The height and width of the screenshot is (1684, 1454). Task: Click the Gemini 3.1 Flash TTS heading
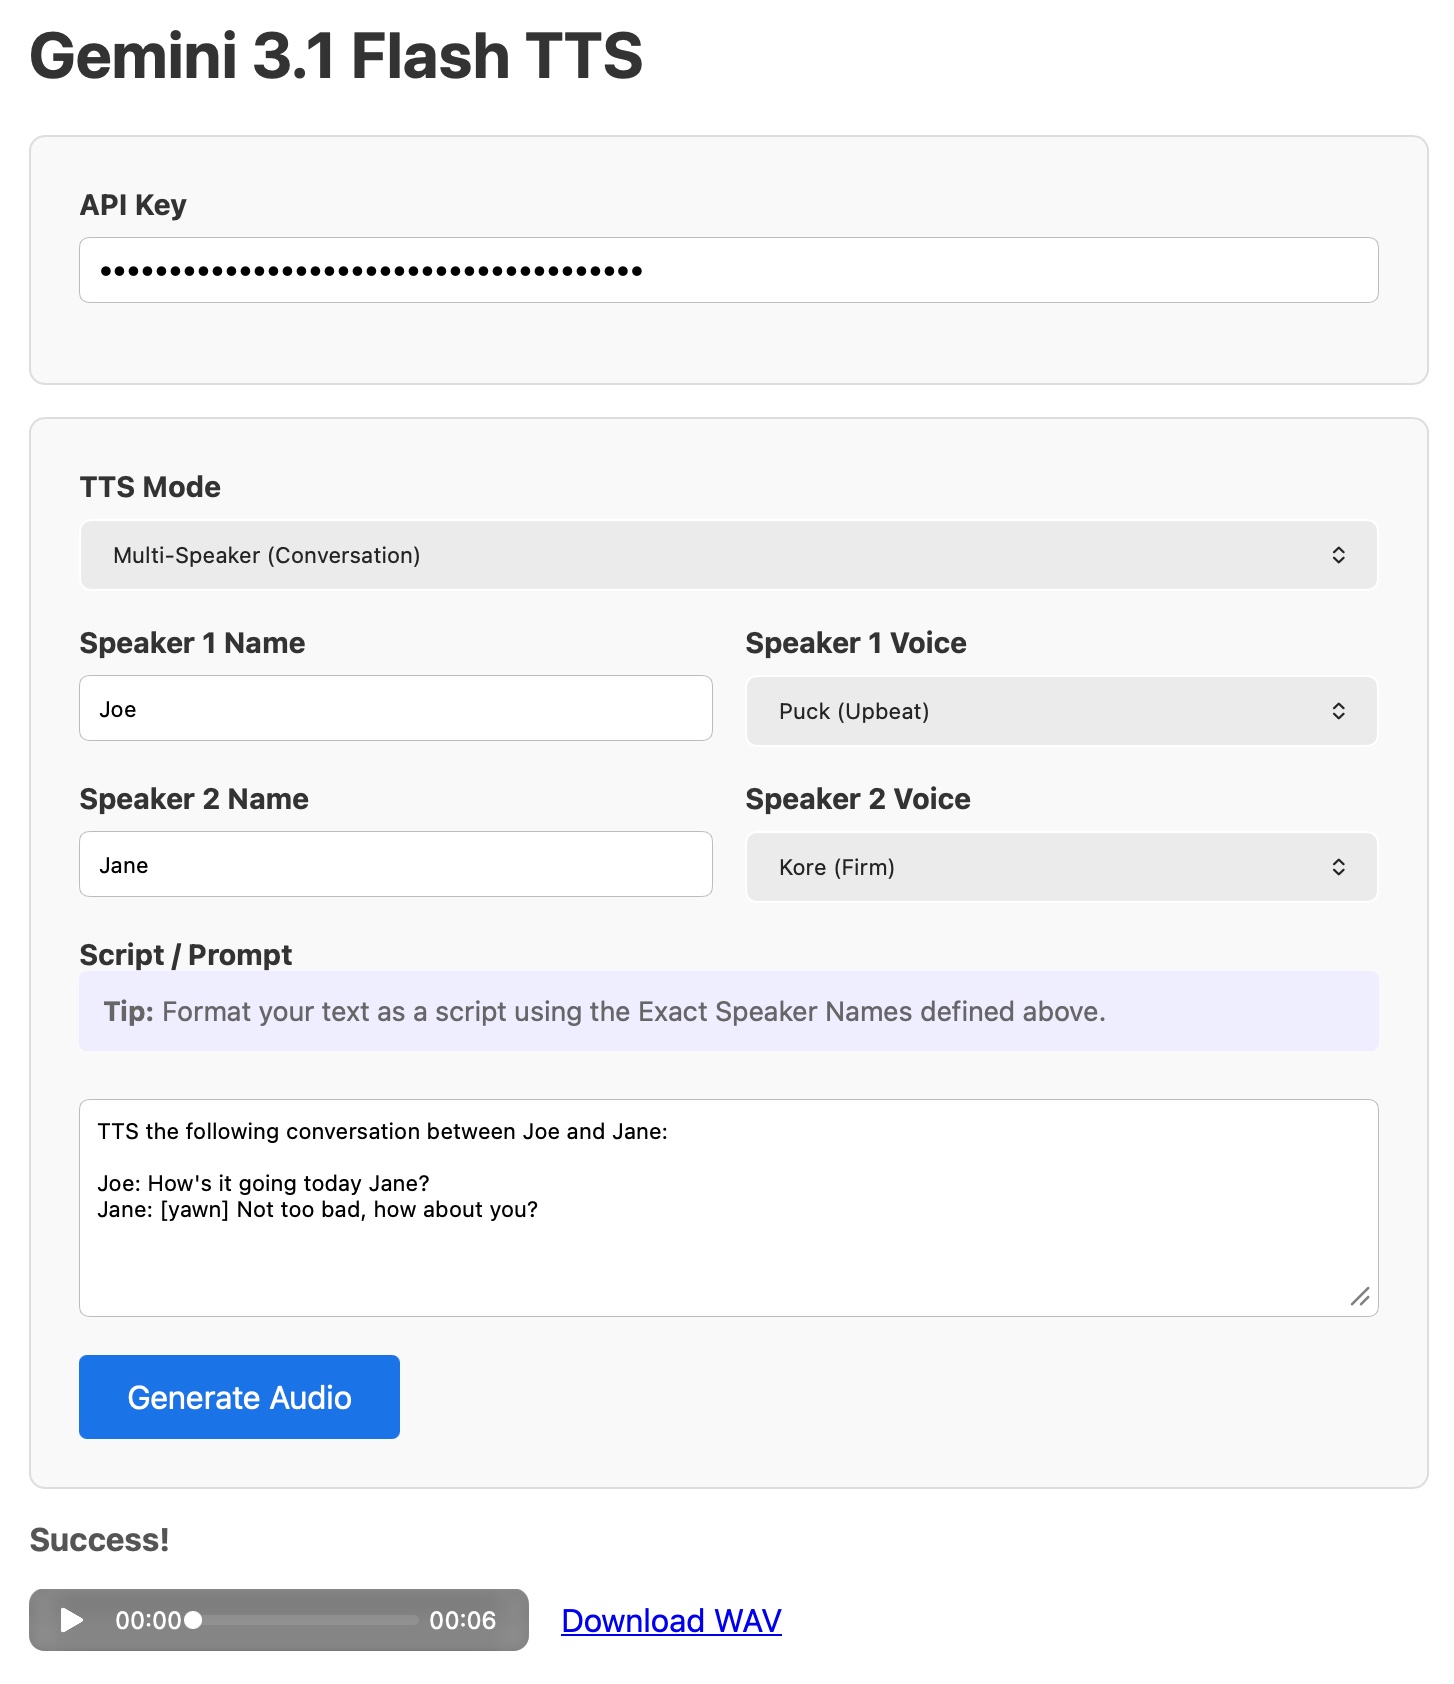click(x=336, y=56)
